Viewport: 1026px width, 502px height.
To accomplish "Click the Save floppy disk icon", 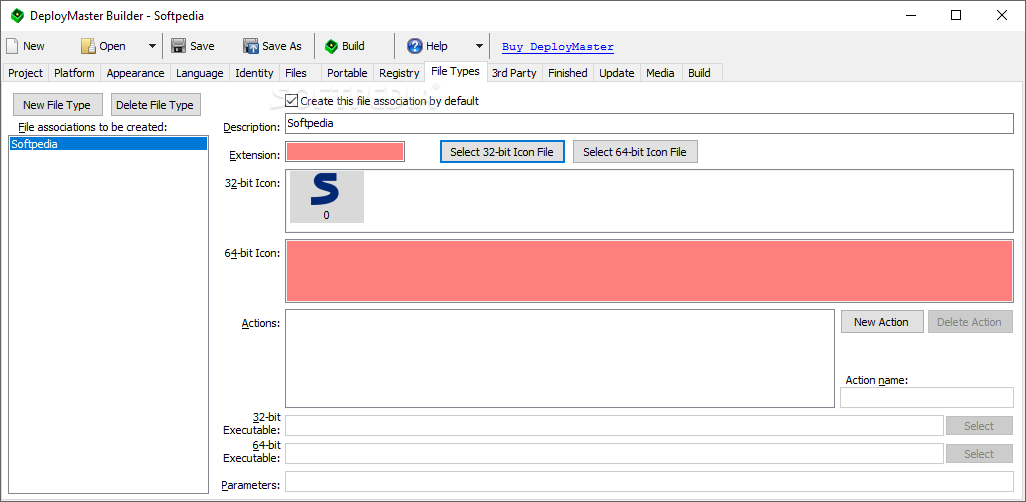I will tap(178, 46).
